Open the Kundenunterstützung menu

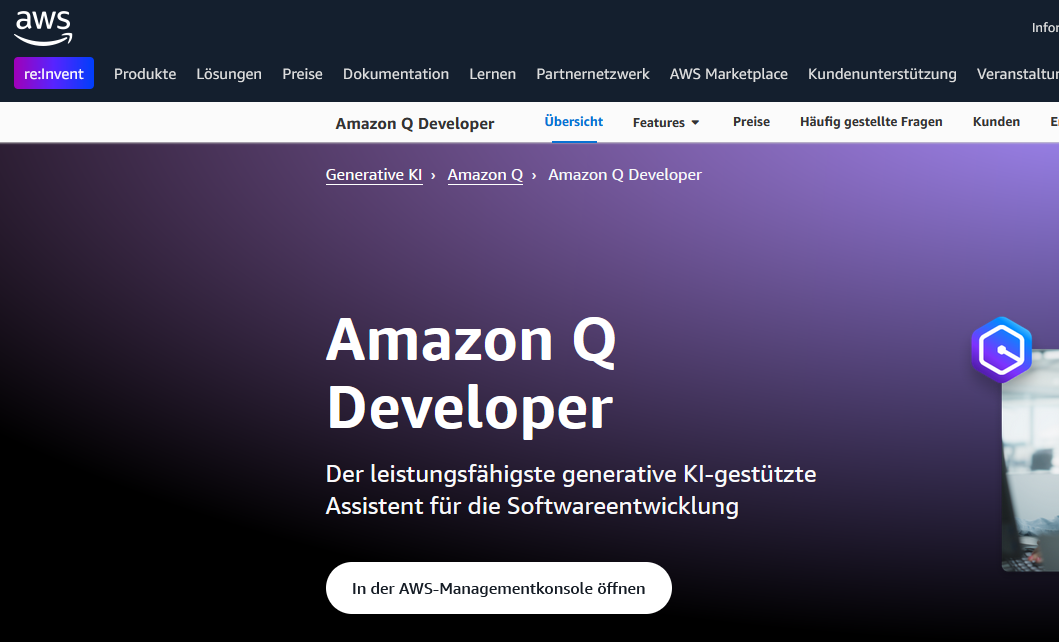(882, 74)
